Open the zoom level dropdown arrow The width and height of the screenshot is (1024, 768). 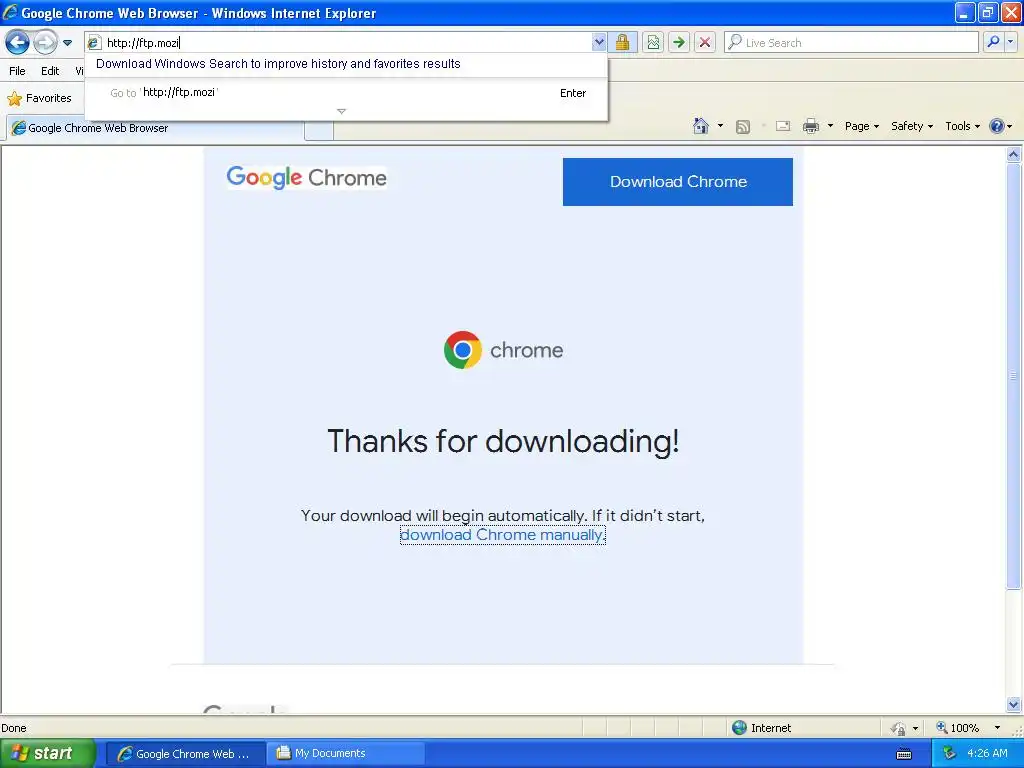coord(997,728)
